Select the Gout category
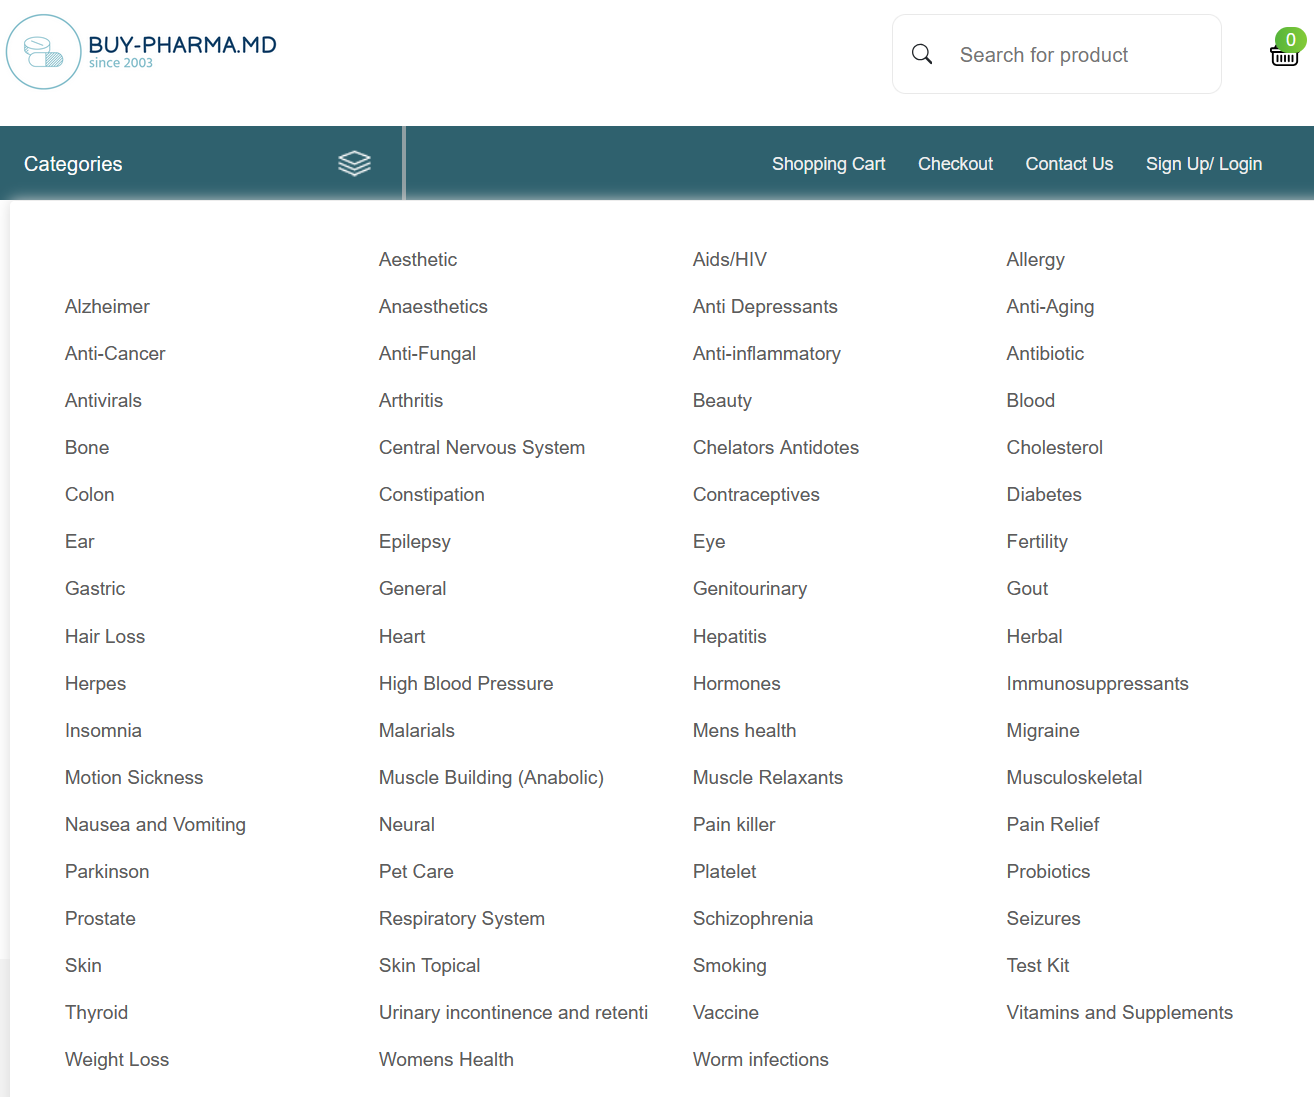1314x1097 pixels. (x=1027, y=589)
